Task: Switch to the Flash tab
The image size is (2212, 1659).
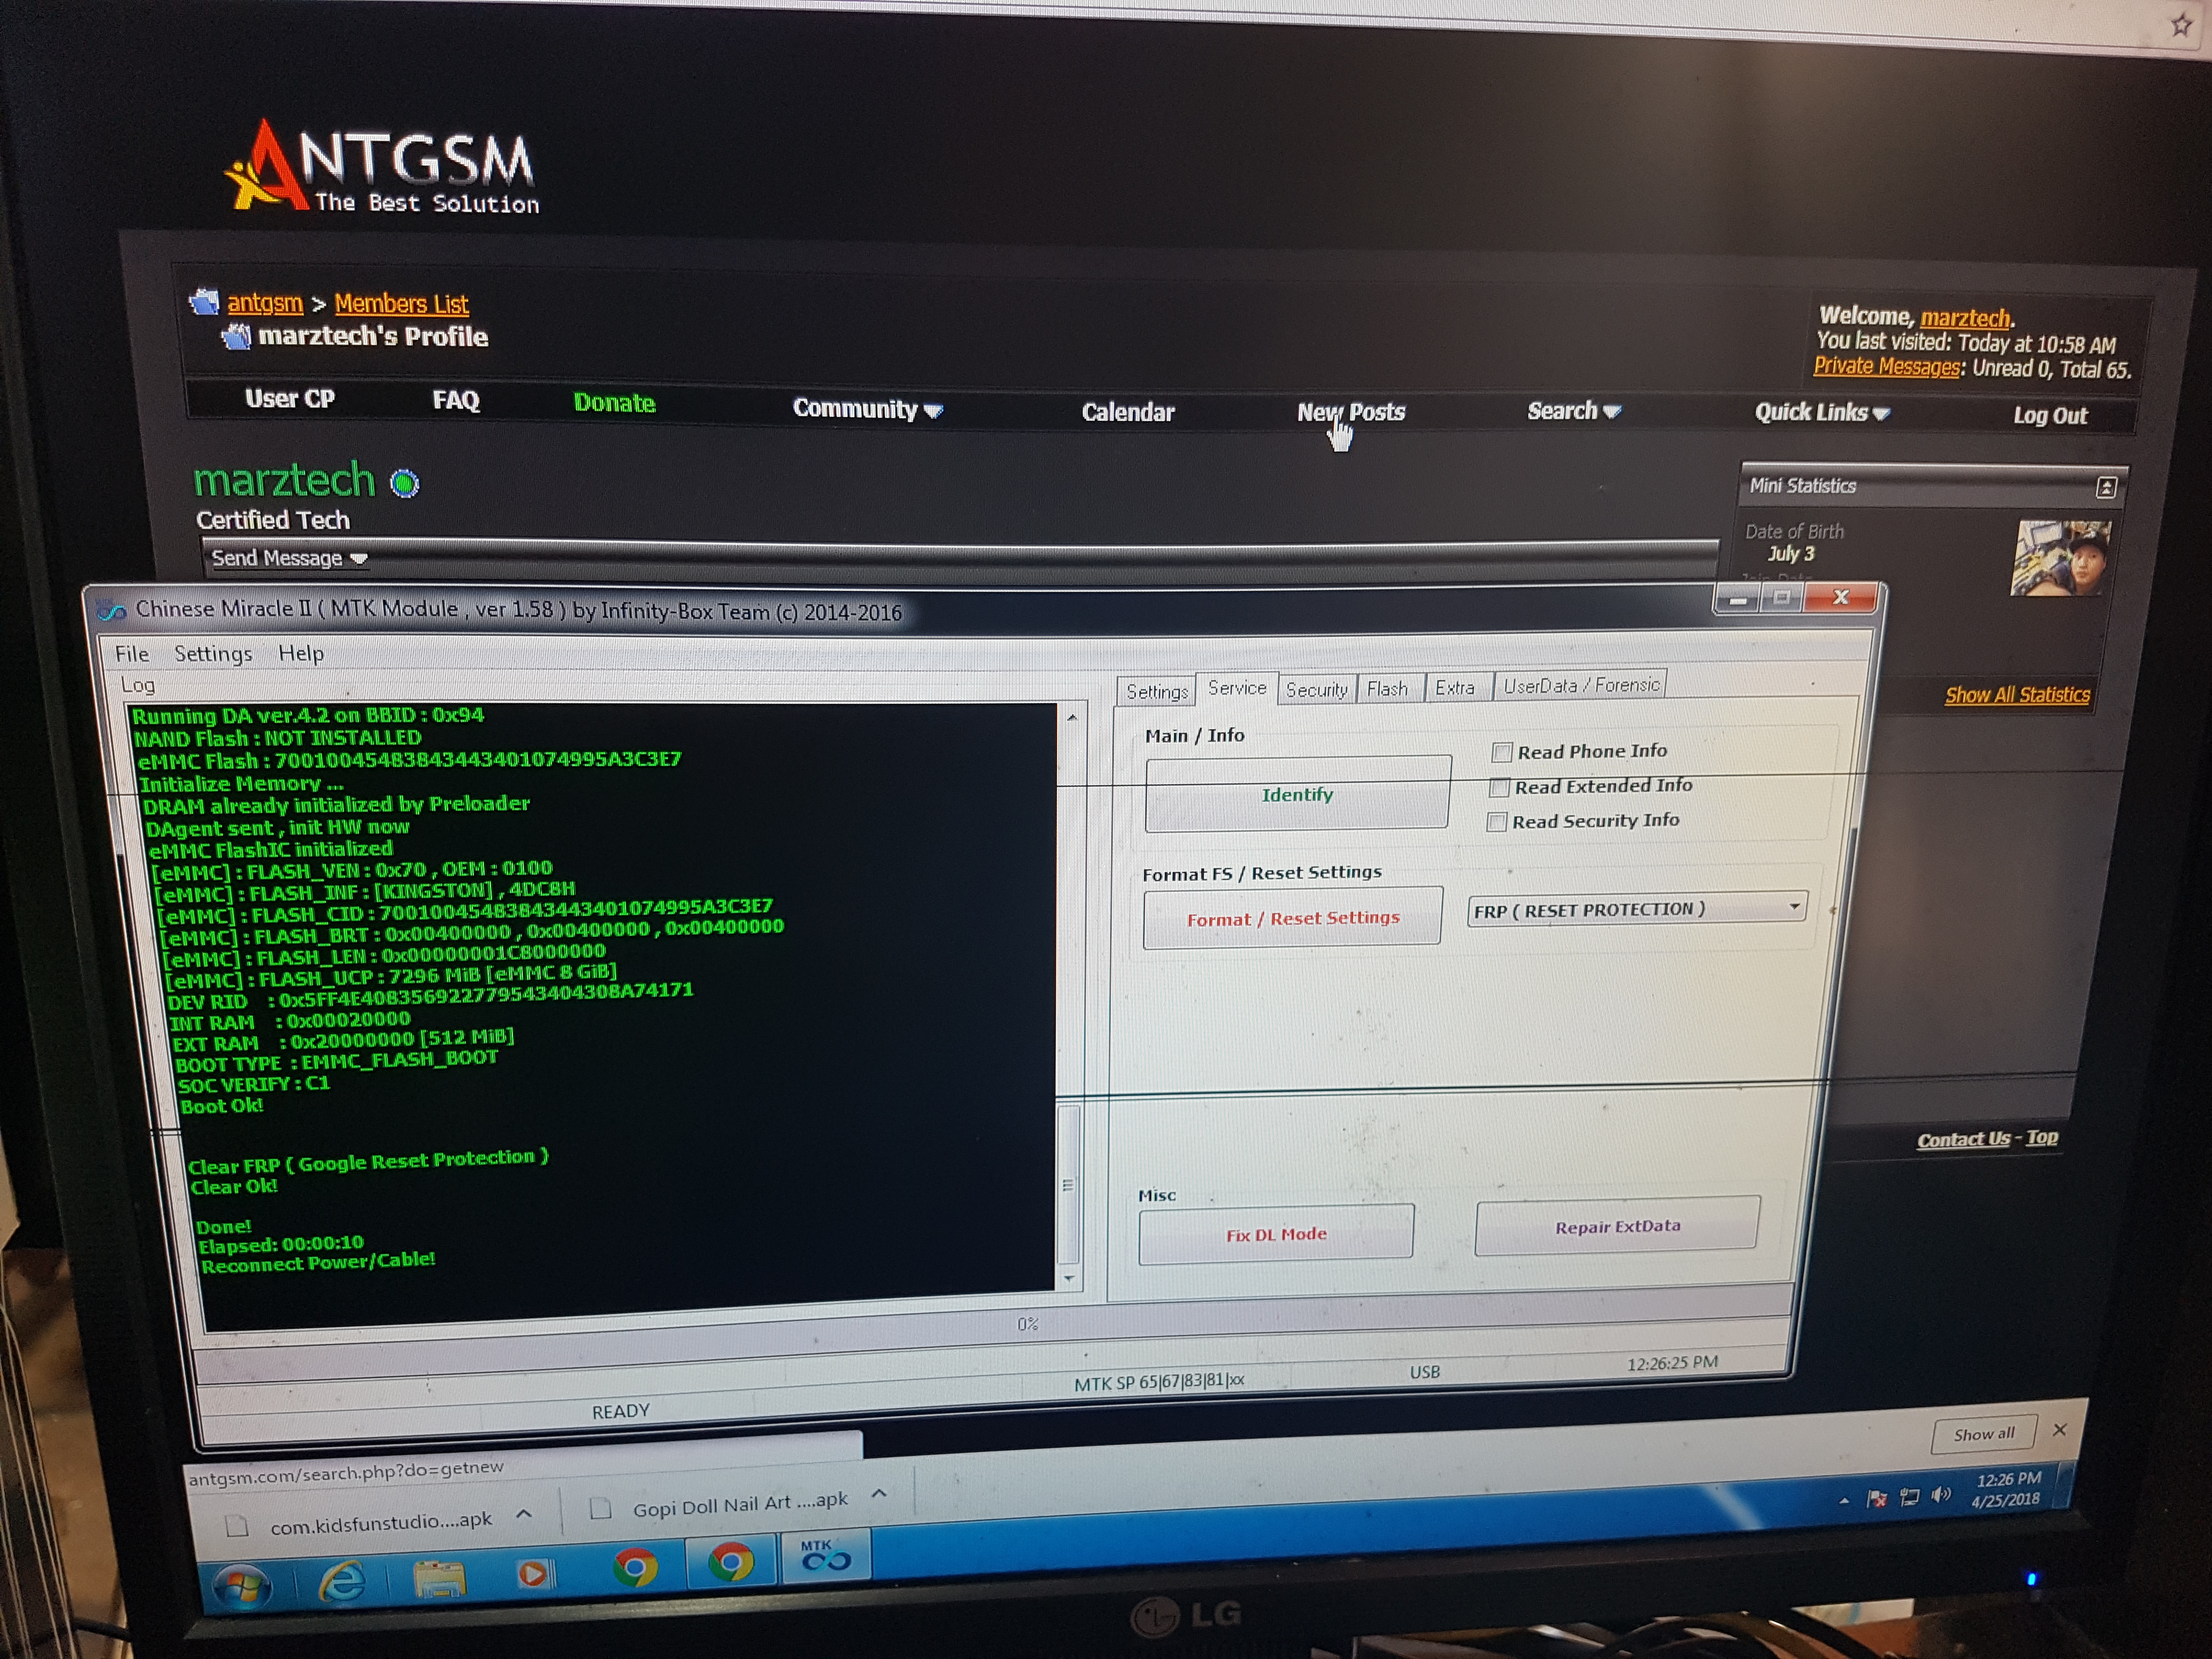Action: 1387,688
